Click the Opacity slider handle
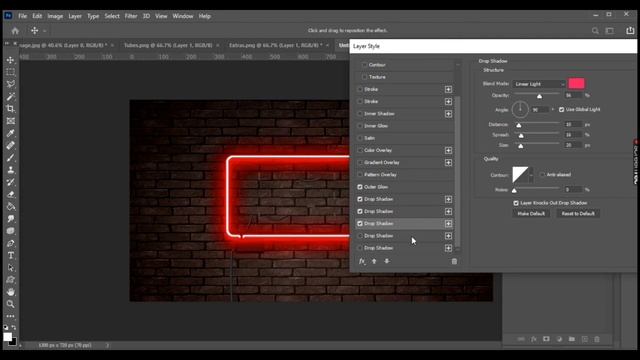 (x=539, y=96)
